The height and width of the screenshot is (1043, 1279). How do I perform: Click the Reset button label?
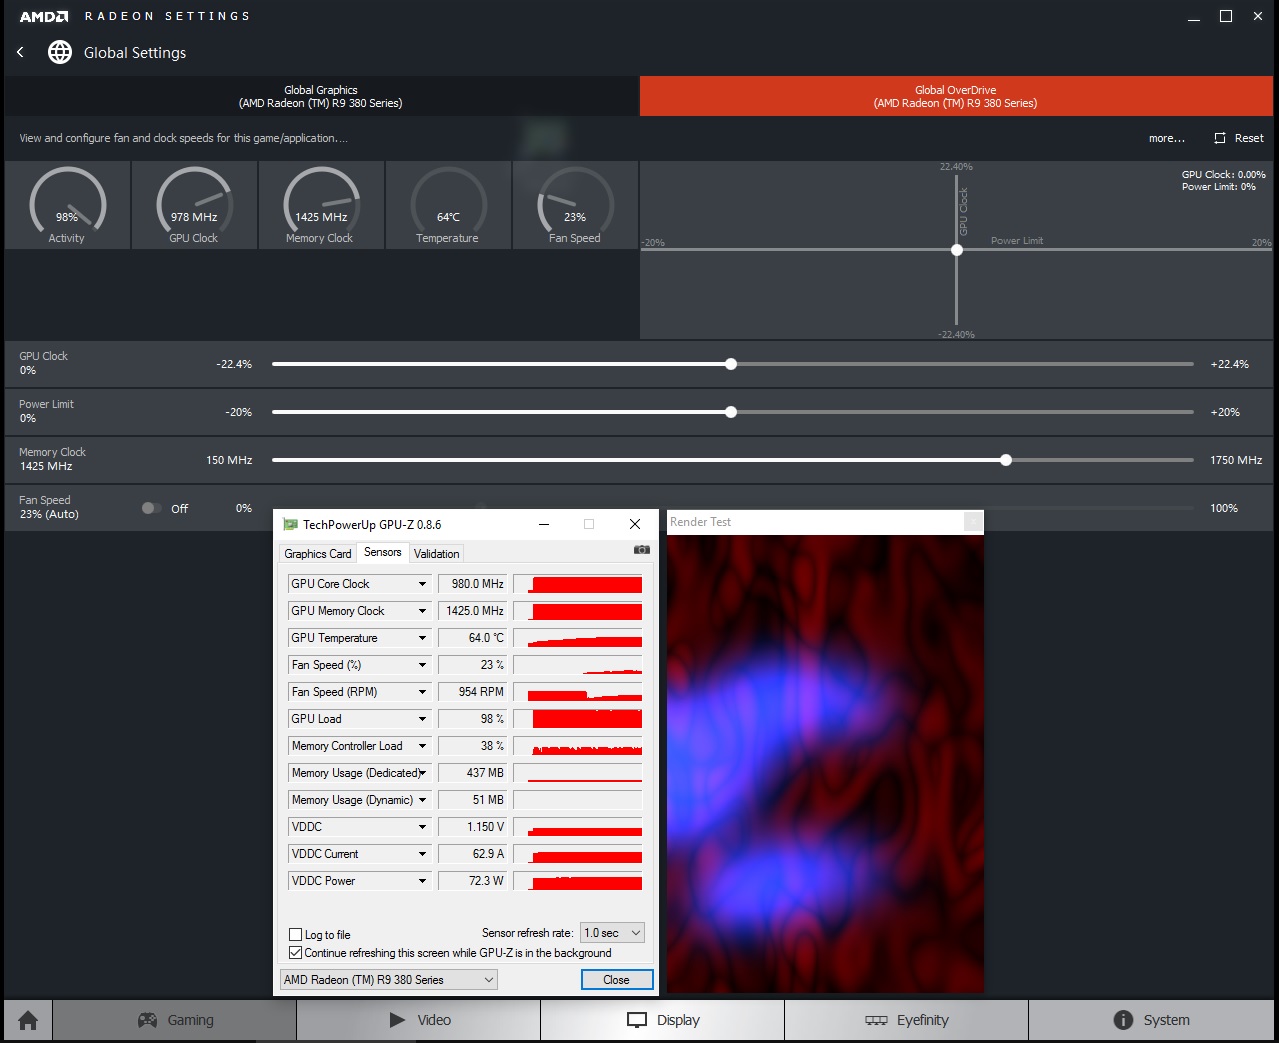tap(1249, 138)
